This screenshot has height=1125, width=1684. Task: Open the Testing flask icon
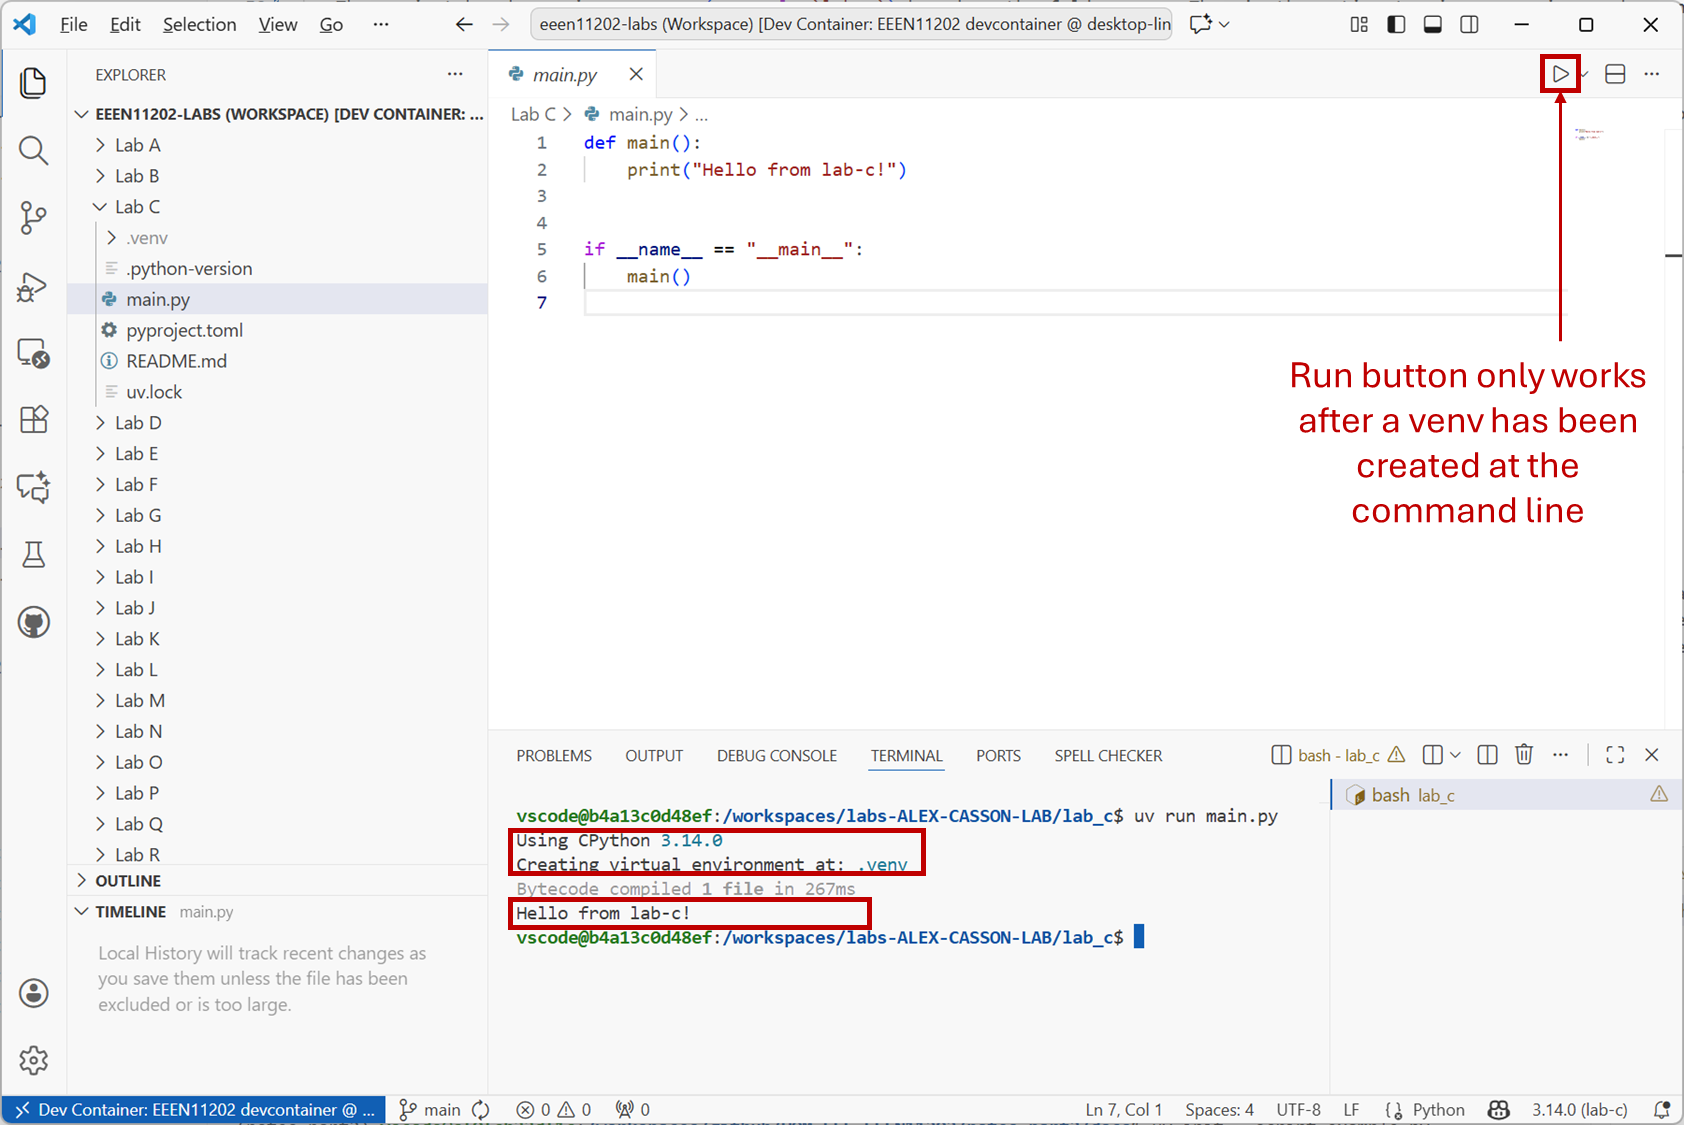point(33,555)
